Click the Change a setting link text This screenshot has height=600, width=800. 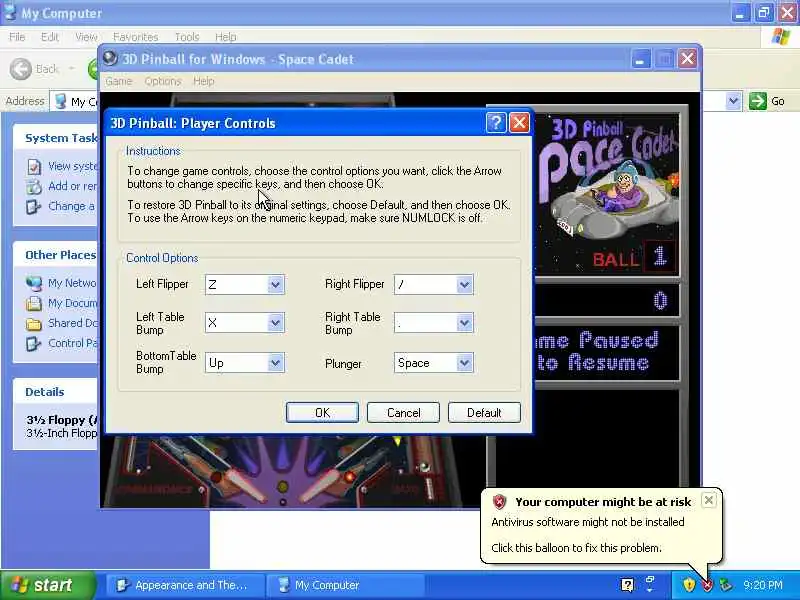tap(71, 206)
